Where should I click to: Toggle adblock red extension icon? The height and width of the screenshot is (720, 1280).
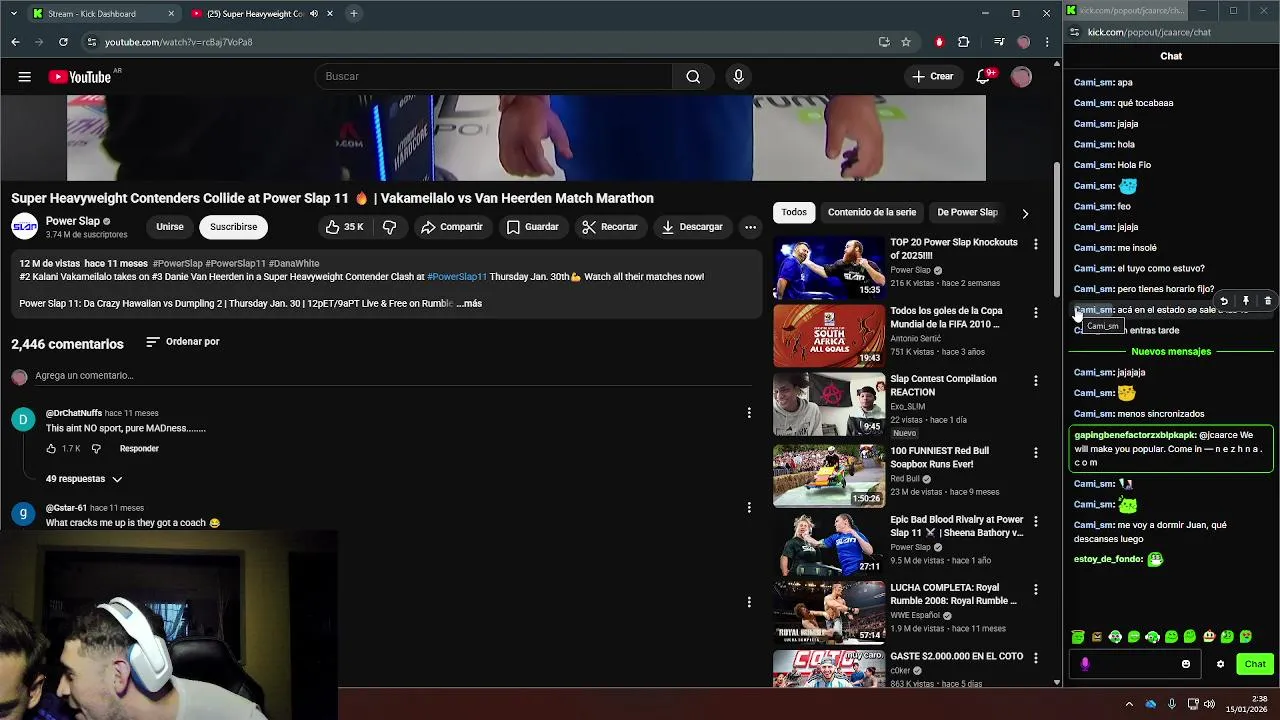tap(939, 42)
